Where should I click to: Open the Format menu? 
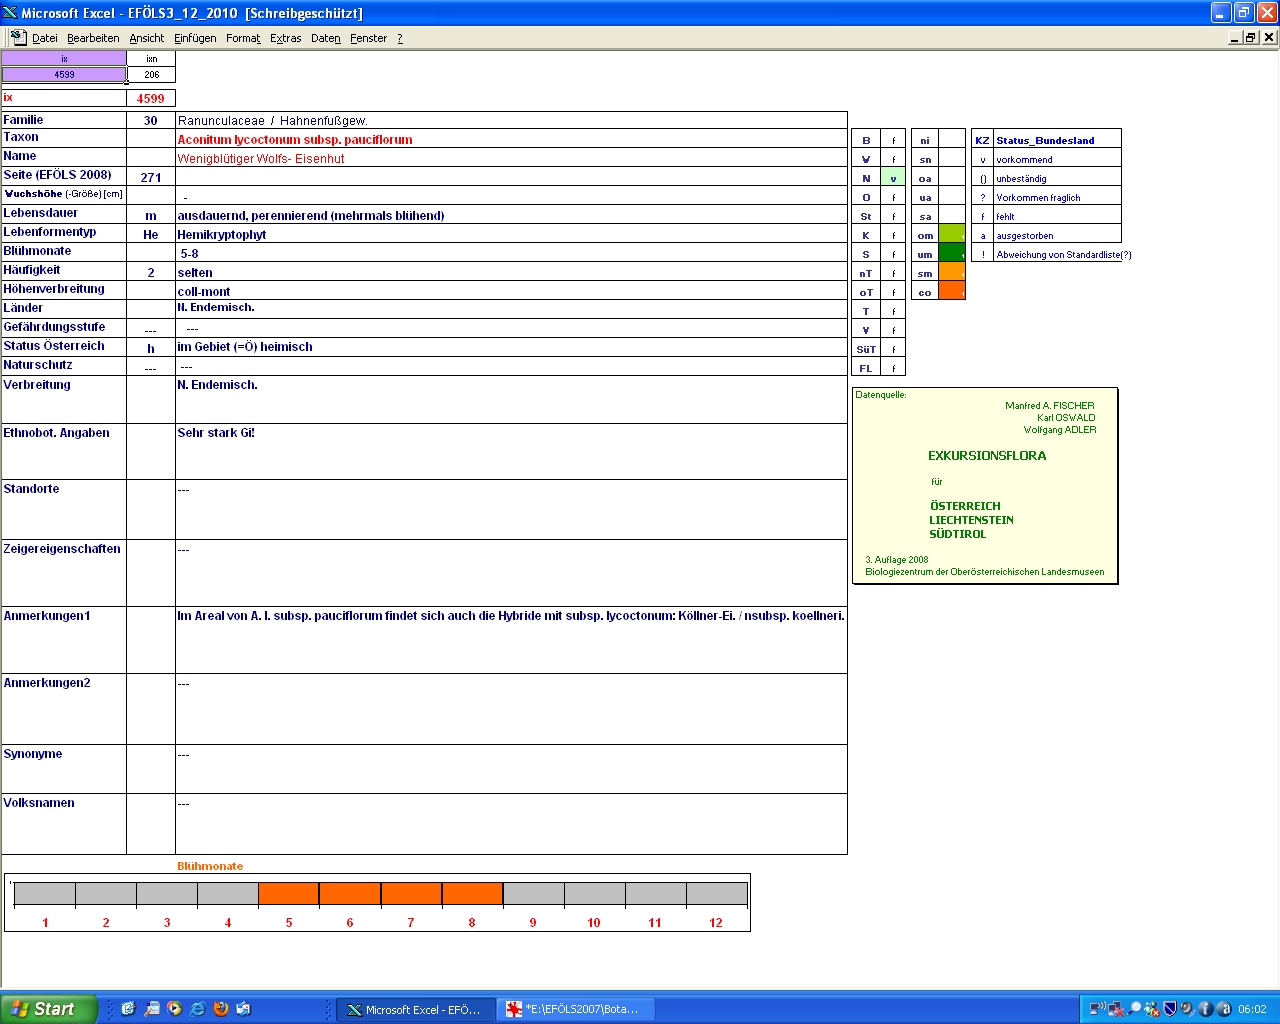click(x=243, y=38)
